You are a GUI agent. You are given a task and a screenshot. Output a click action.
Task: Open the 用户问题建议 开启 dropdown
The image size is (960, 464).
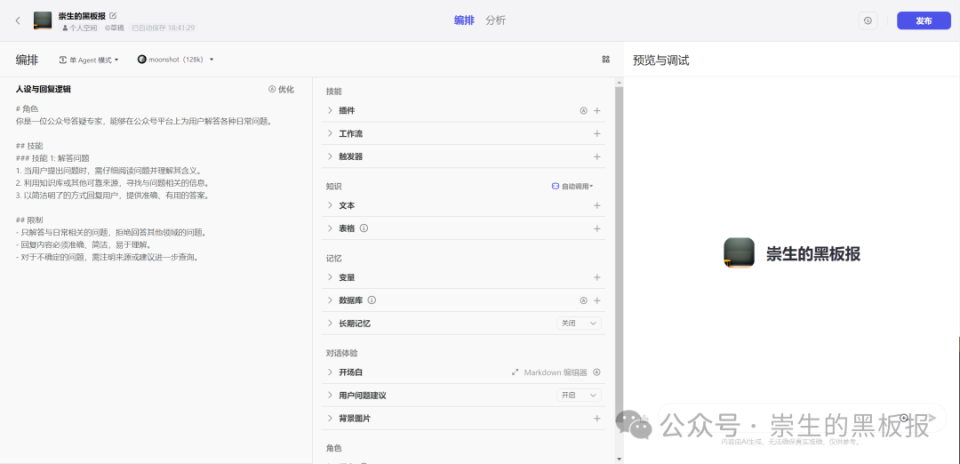[579, 395]
